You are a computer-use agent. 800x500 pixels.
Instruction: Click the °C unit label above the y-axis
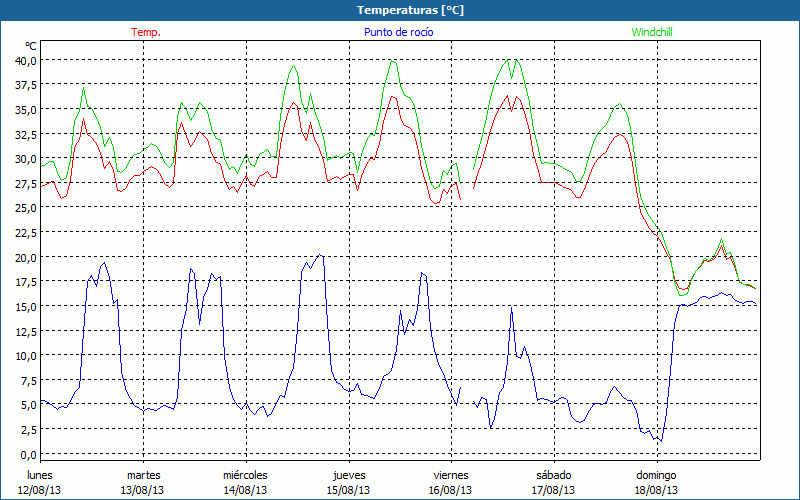click(x=31, y=46)
